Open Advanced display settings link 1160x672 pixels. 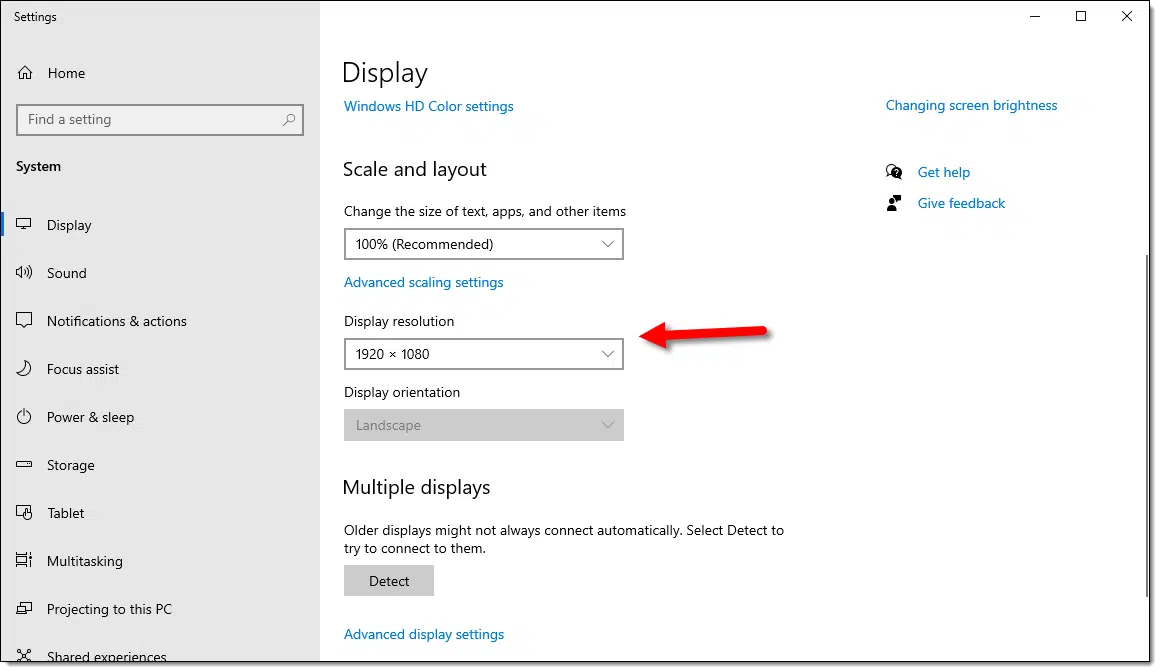(424, 634)
